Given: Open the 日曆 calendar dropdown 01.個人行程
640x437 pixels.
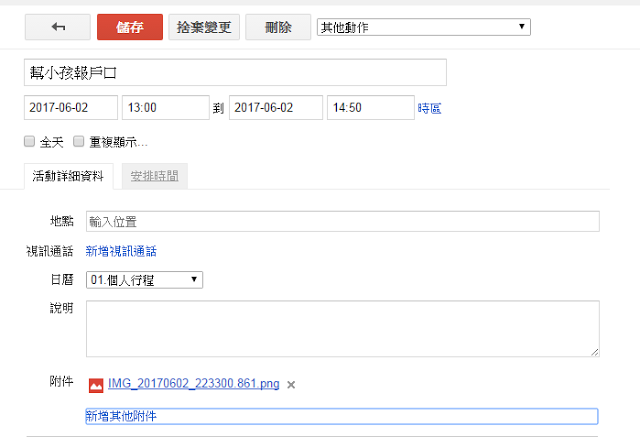Looking at the screenshot, I should pos(144,280).
